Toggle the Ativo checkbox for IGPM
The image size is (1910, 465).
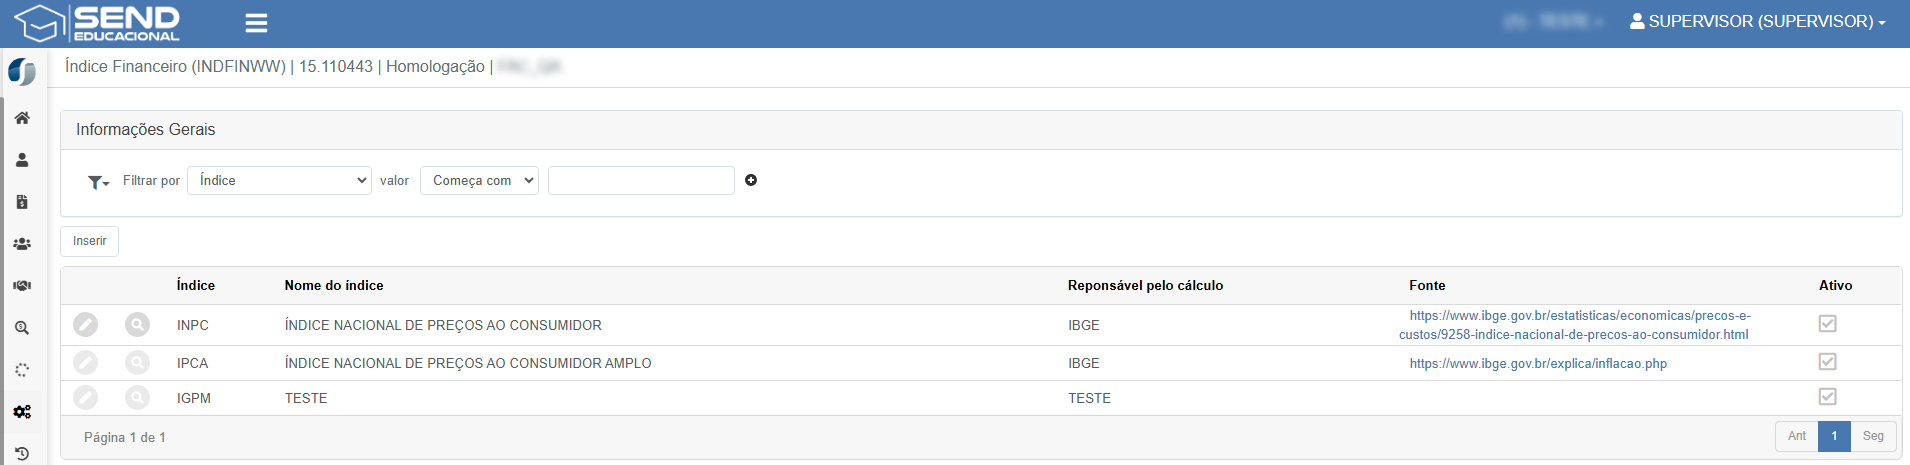tap(1827, 396)
